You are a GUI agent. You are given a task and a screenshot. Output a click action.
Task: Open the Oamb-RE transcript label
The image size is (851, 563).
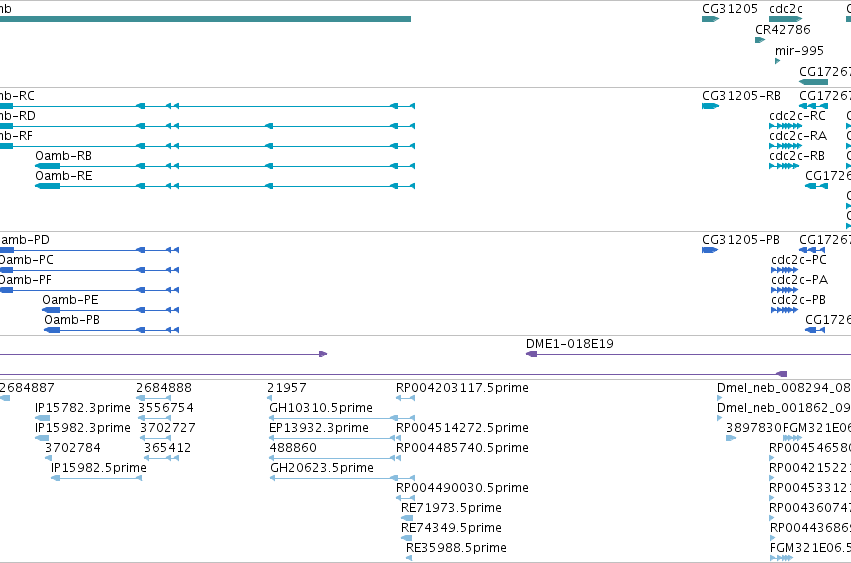tap(63, 176)
